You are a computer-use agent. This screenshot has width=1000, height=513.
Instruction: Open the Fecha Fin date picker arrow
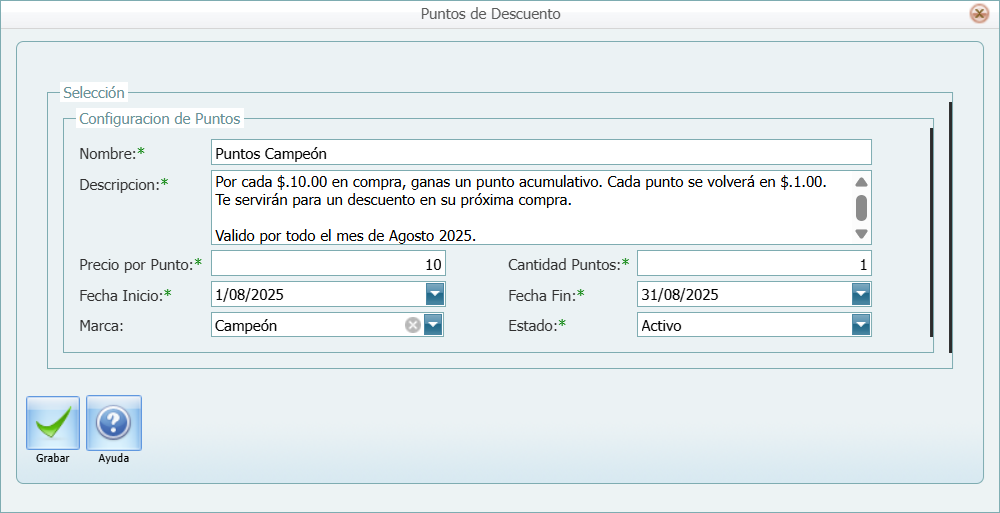(x=860, y=294)
